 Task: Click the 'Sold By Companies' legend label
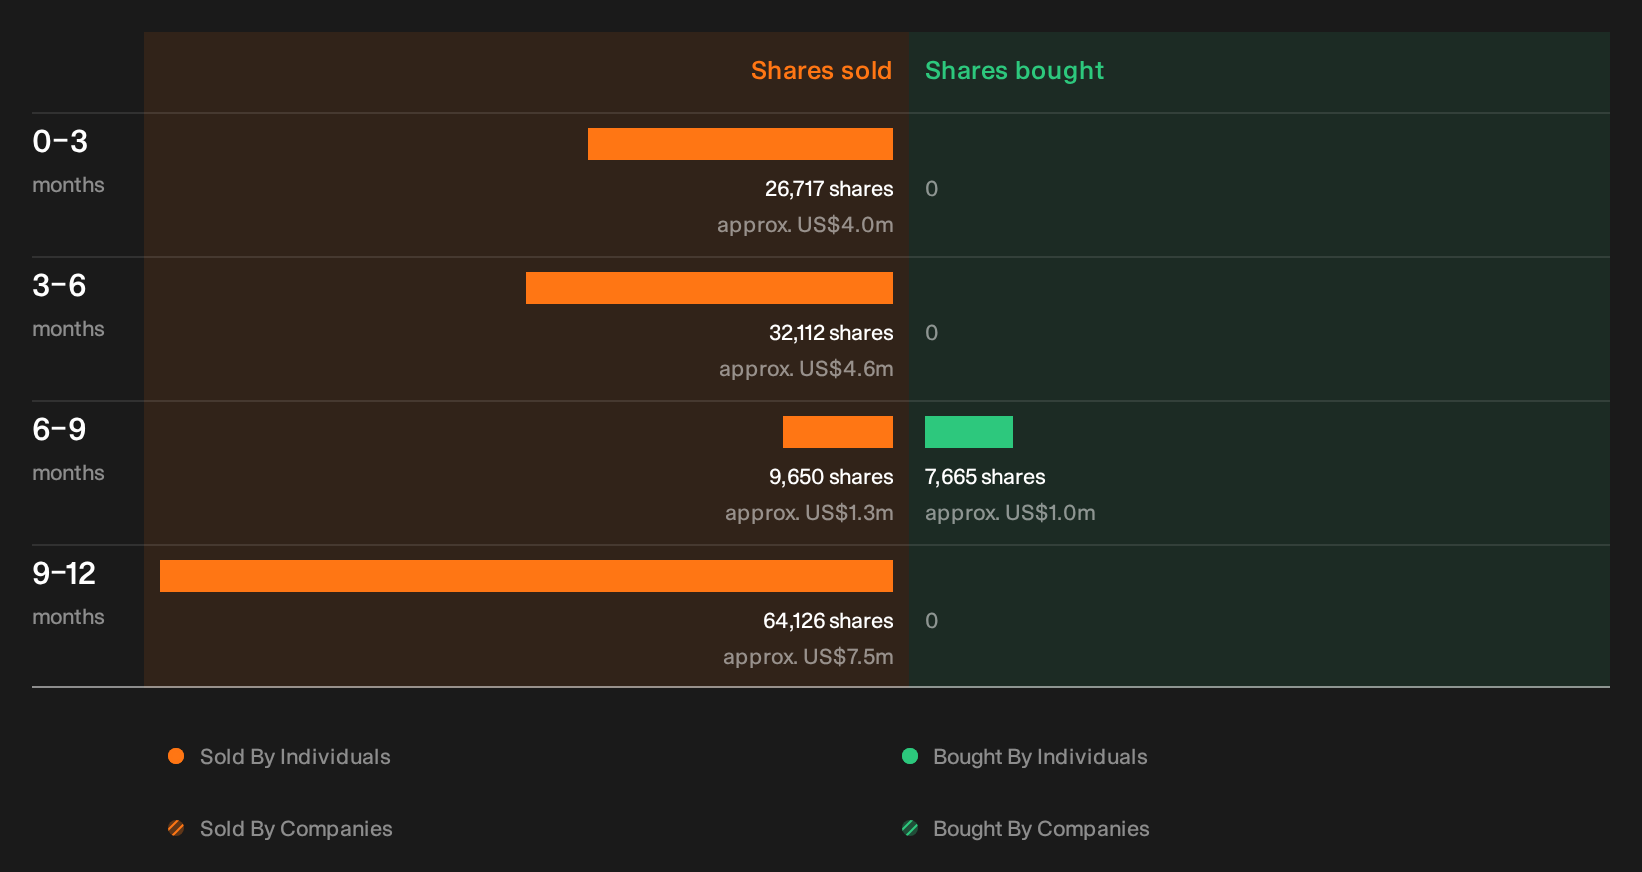pos(296,829)
